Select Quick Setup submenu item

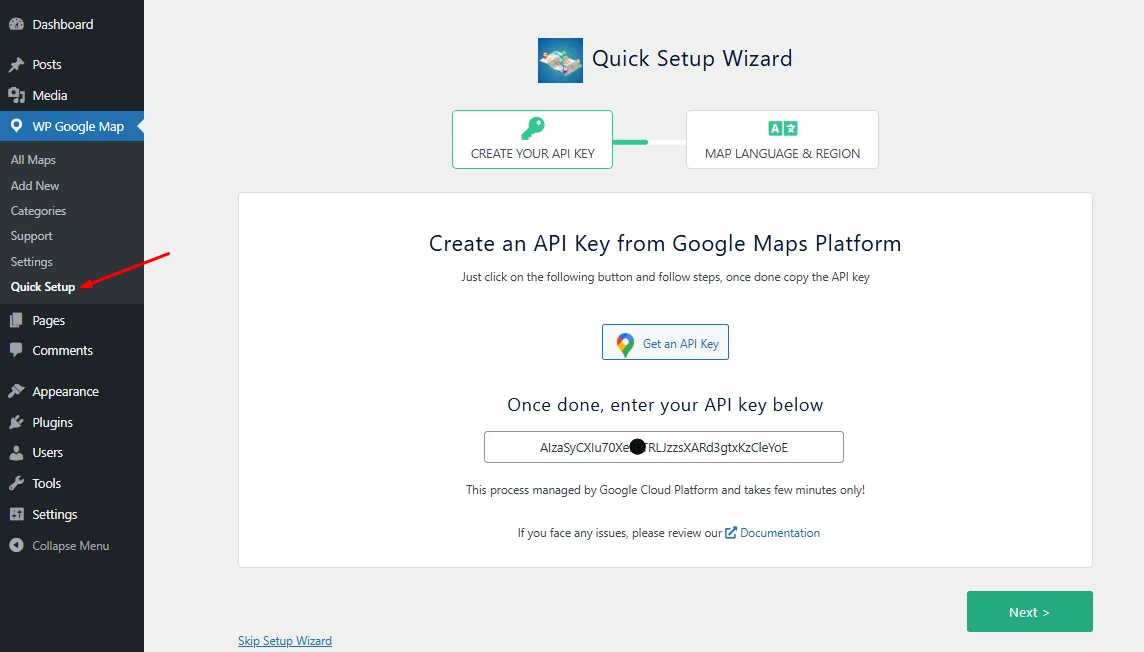[x=43, y=287]
